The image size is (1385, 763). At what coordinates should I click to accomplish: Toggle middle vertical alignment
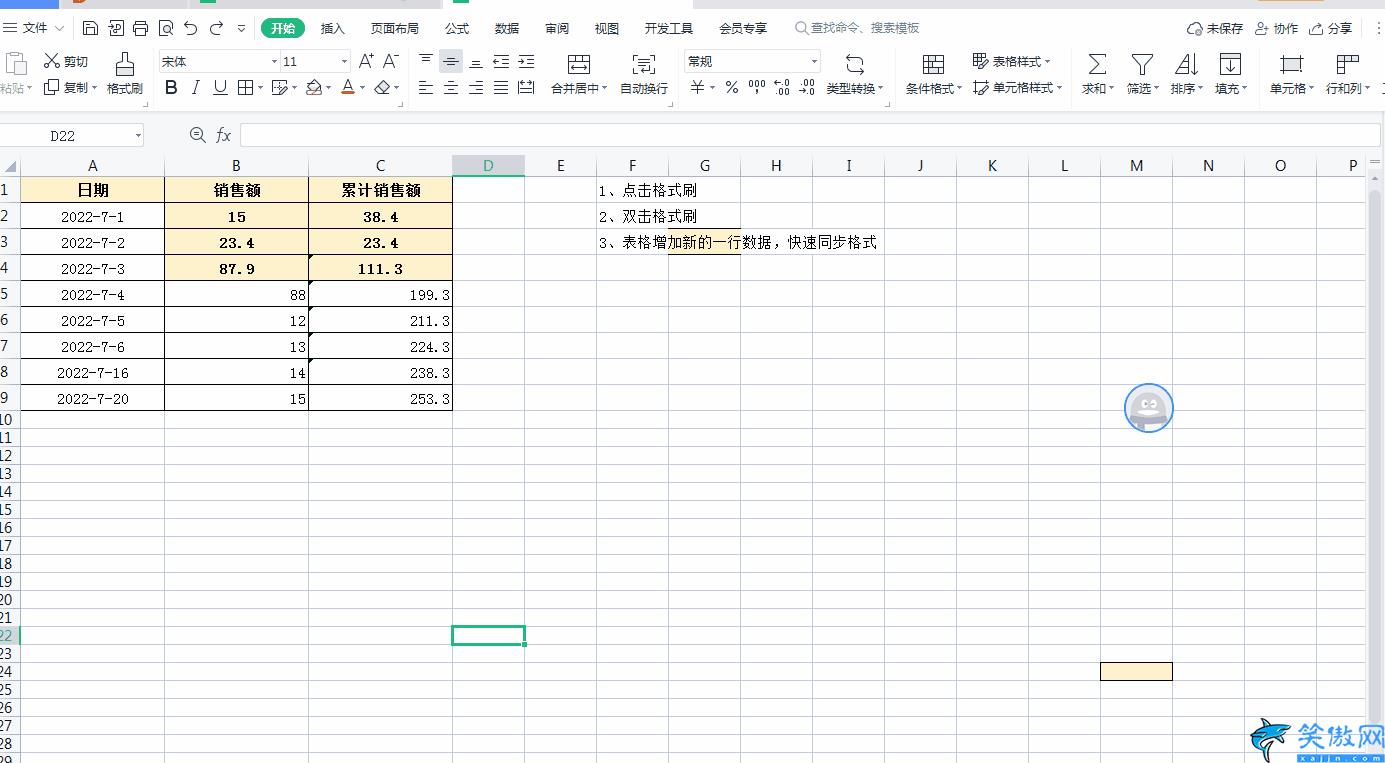(x=451, y=62)
